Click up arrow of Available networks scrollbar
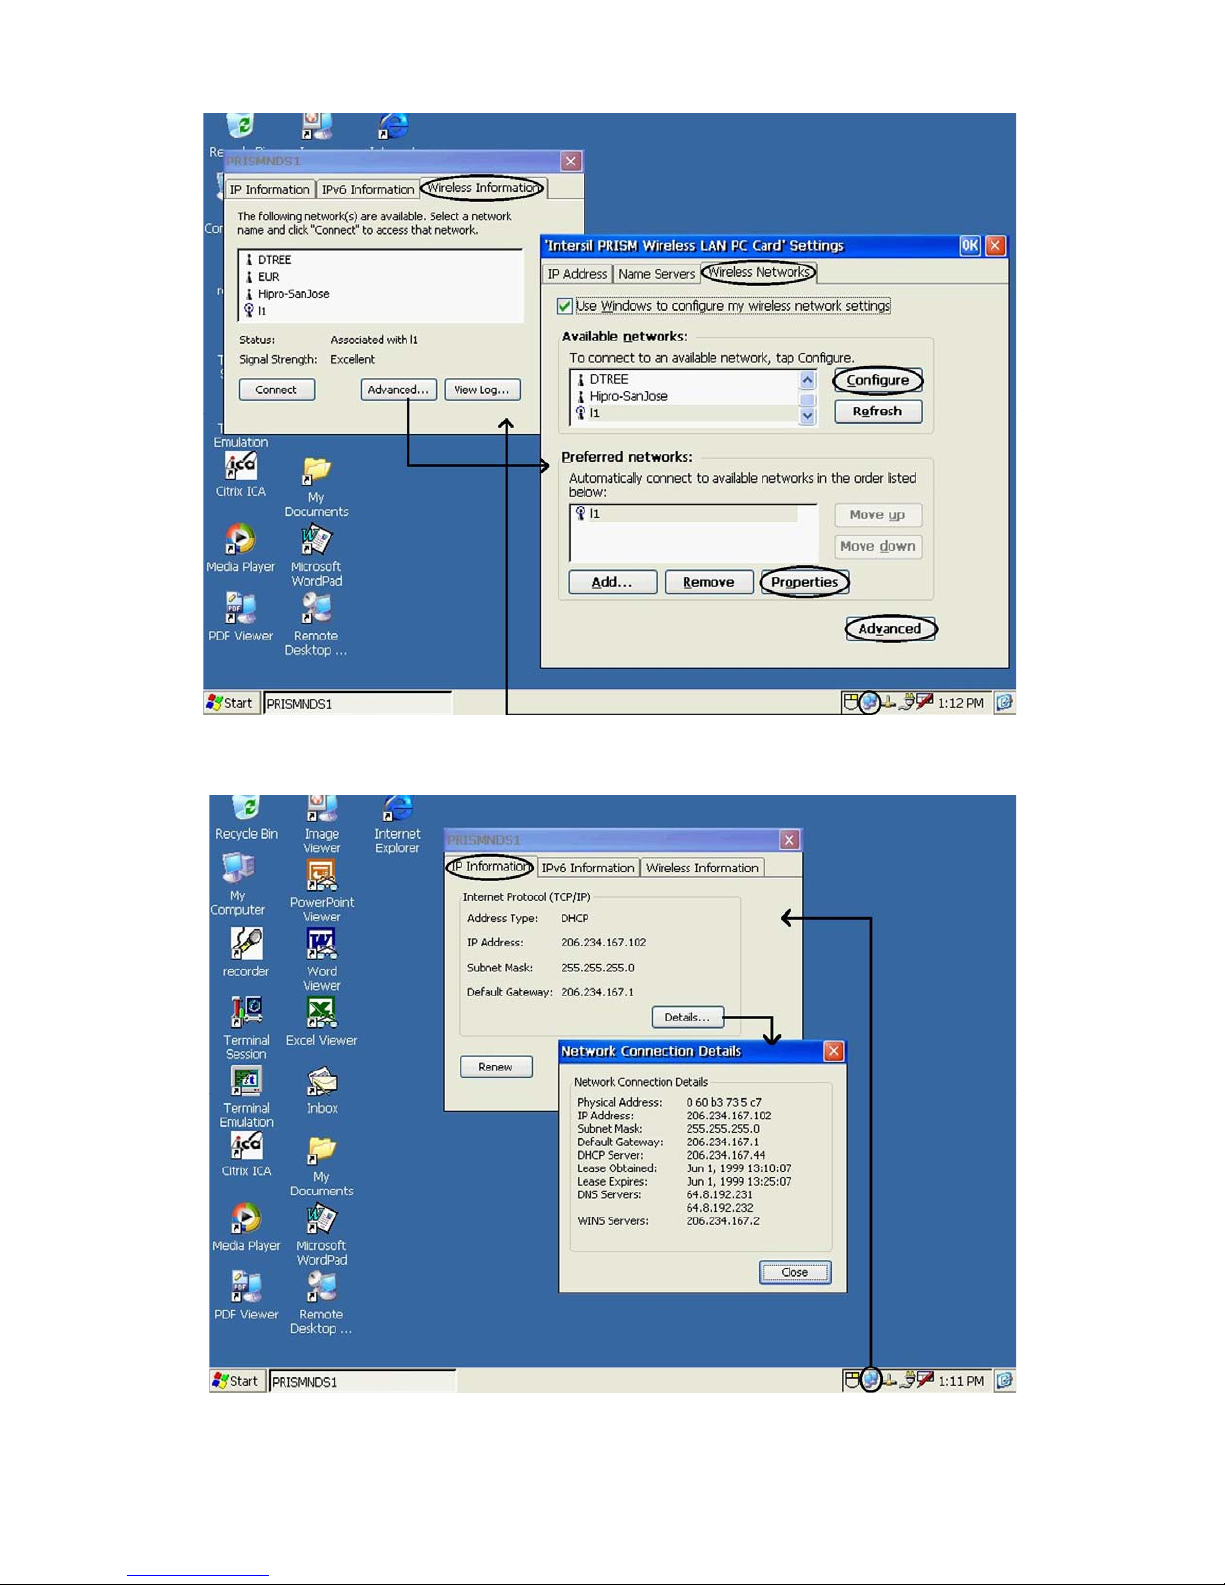Viewport: 1225px width, 1585px height. point(808,380)
